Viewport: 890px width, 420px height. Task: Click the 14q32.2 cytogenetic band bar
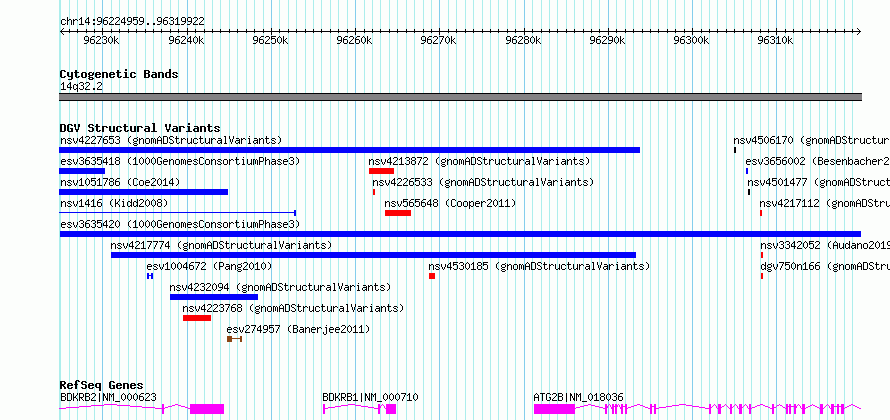[x=460, y=97]
